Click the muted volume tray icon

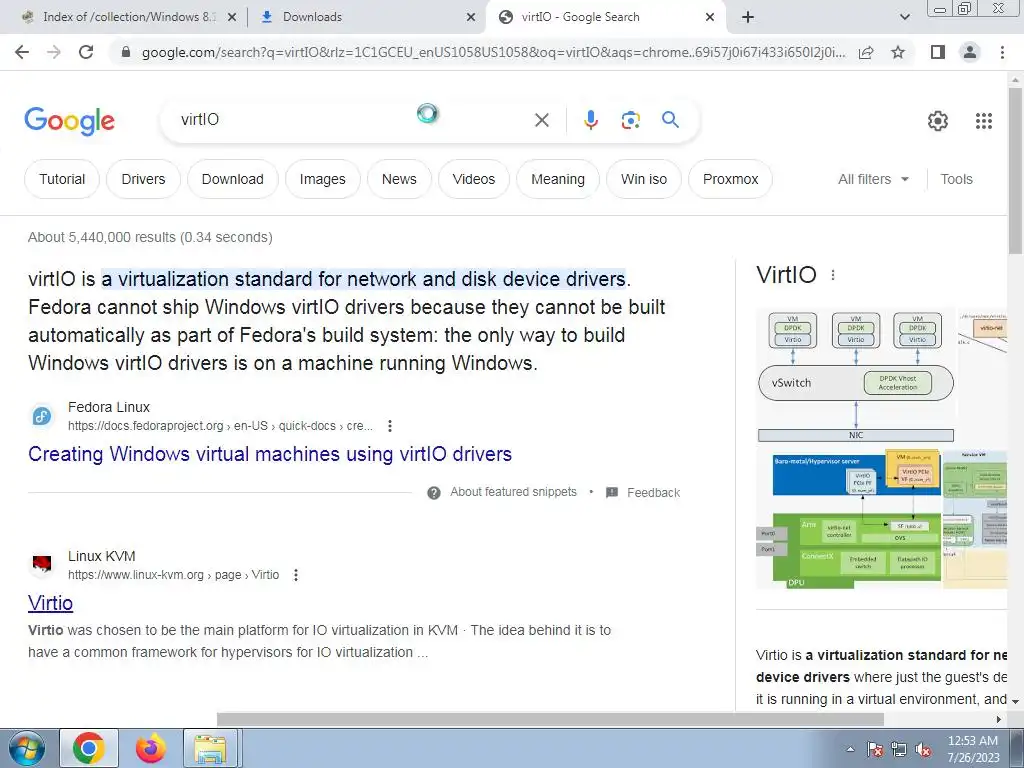click(x=923, y=749)
